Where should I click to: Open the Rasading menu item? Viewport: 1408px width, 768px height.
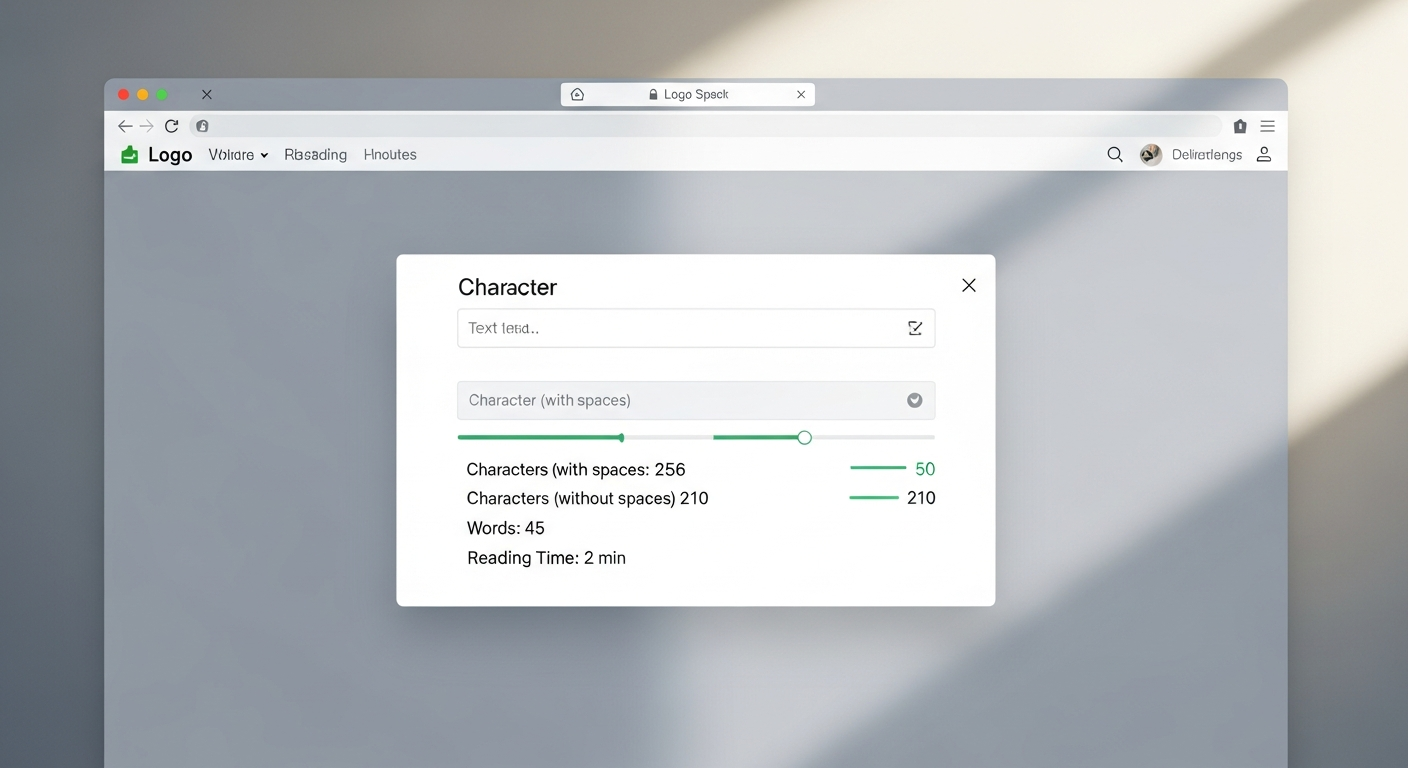(x=315, y=155)
